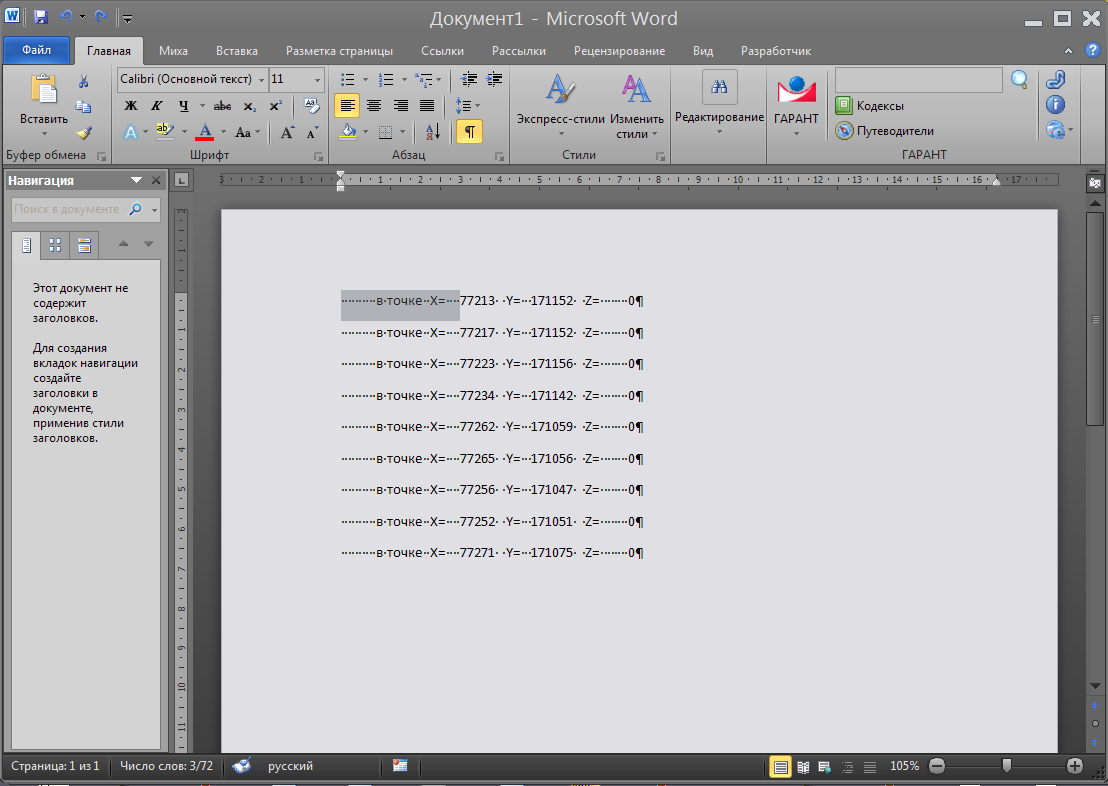Open the Файл menu tab
Screen dimensions: 1108x786
tap(37, 50)
